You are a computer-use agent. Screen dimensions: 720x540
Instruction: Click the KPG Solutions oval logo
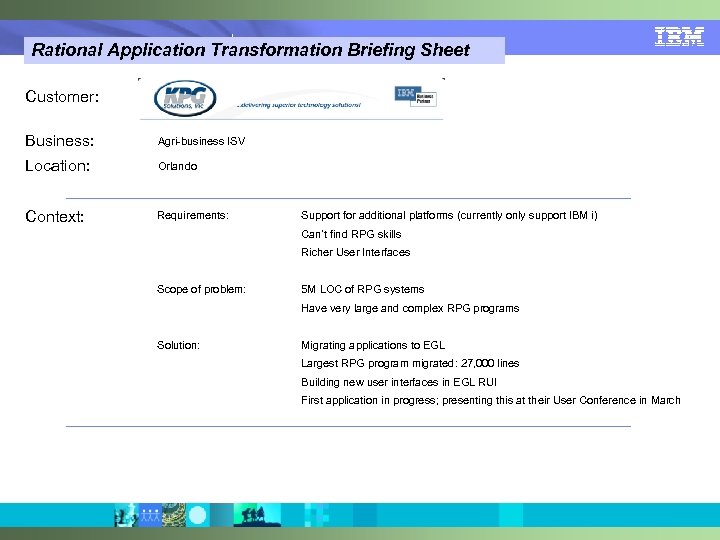click(185, 98)
